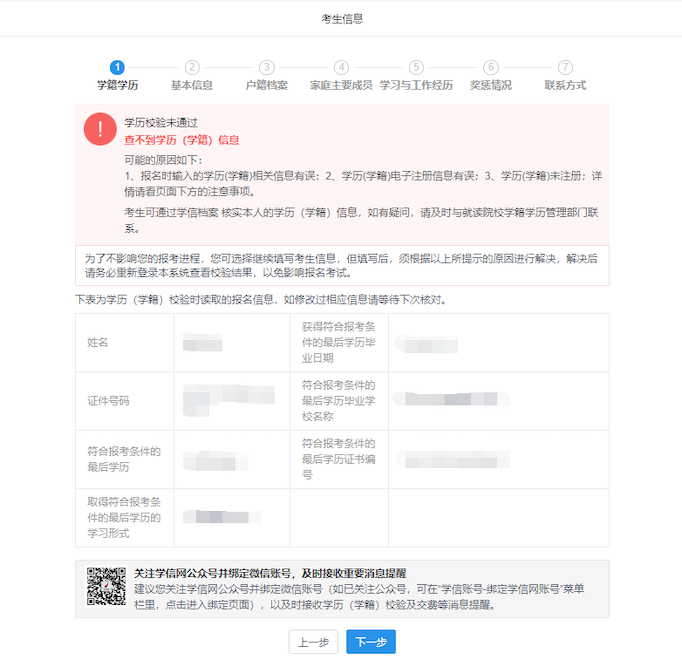Click the 学信网 QR code image

pos(106,587)
